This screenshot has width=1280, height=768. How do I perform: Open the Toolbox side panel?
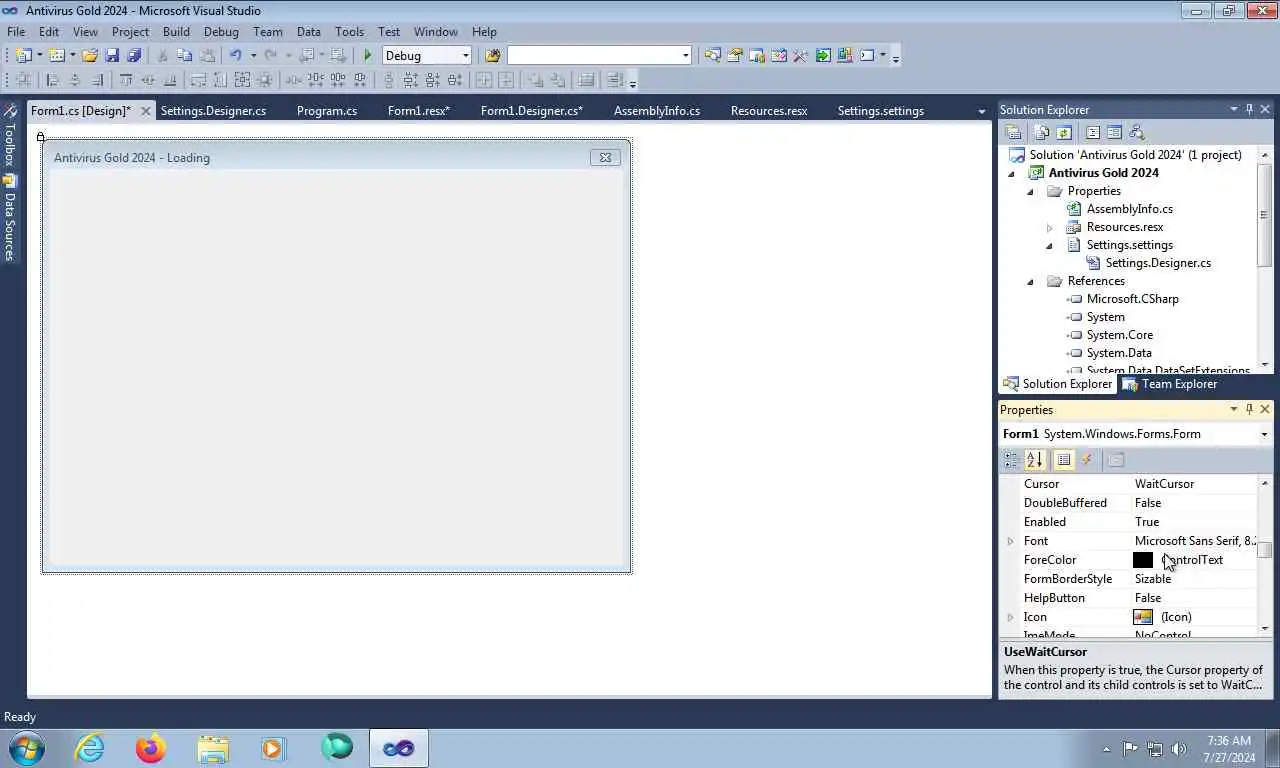tap(9, 134)
